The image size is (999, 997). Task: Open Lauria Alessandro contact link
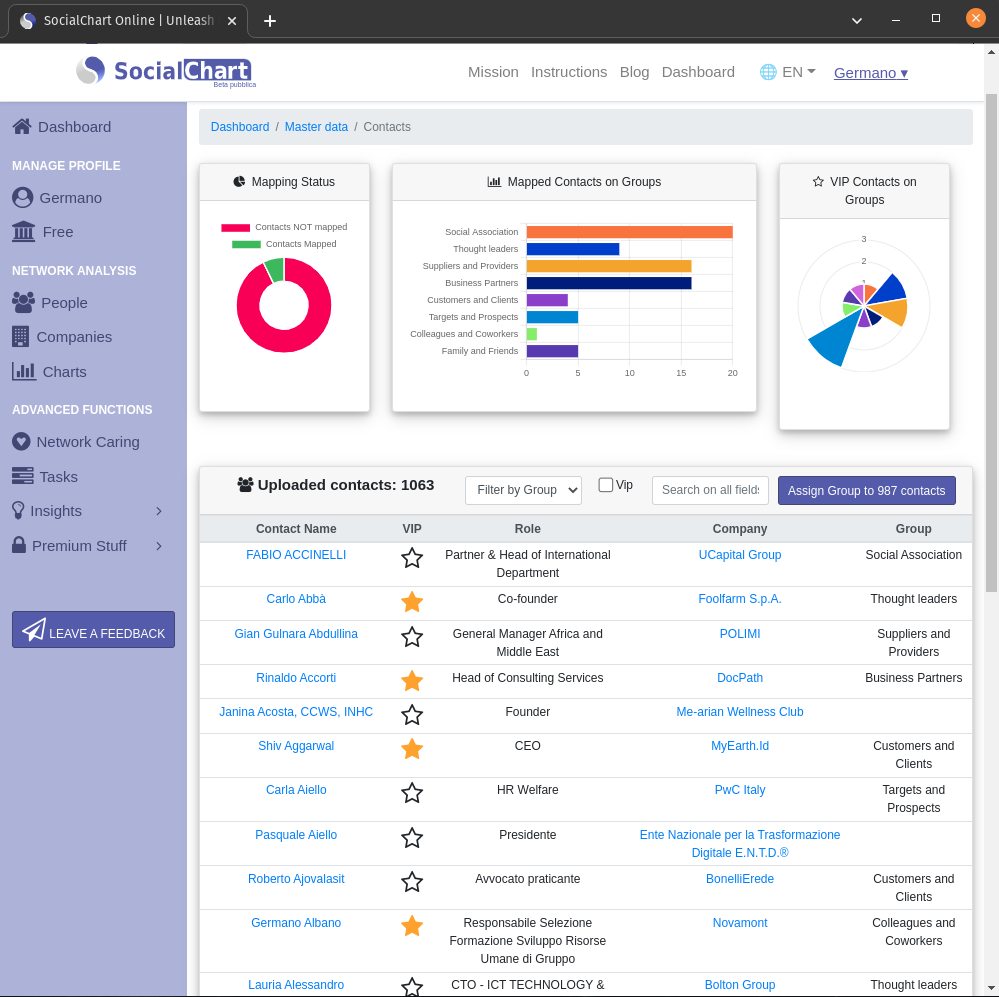(296, 985)
